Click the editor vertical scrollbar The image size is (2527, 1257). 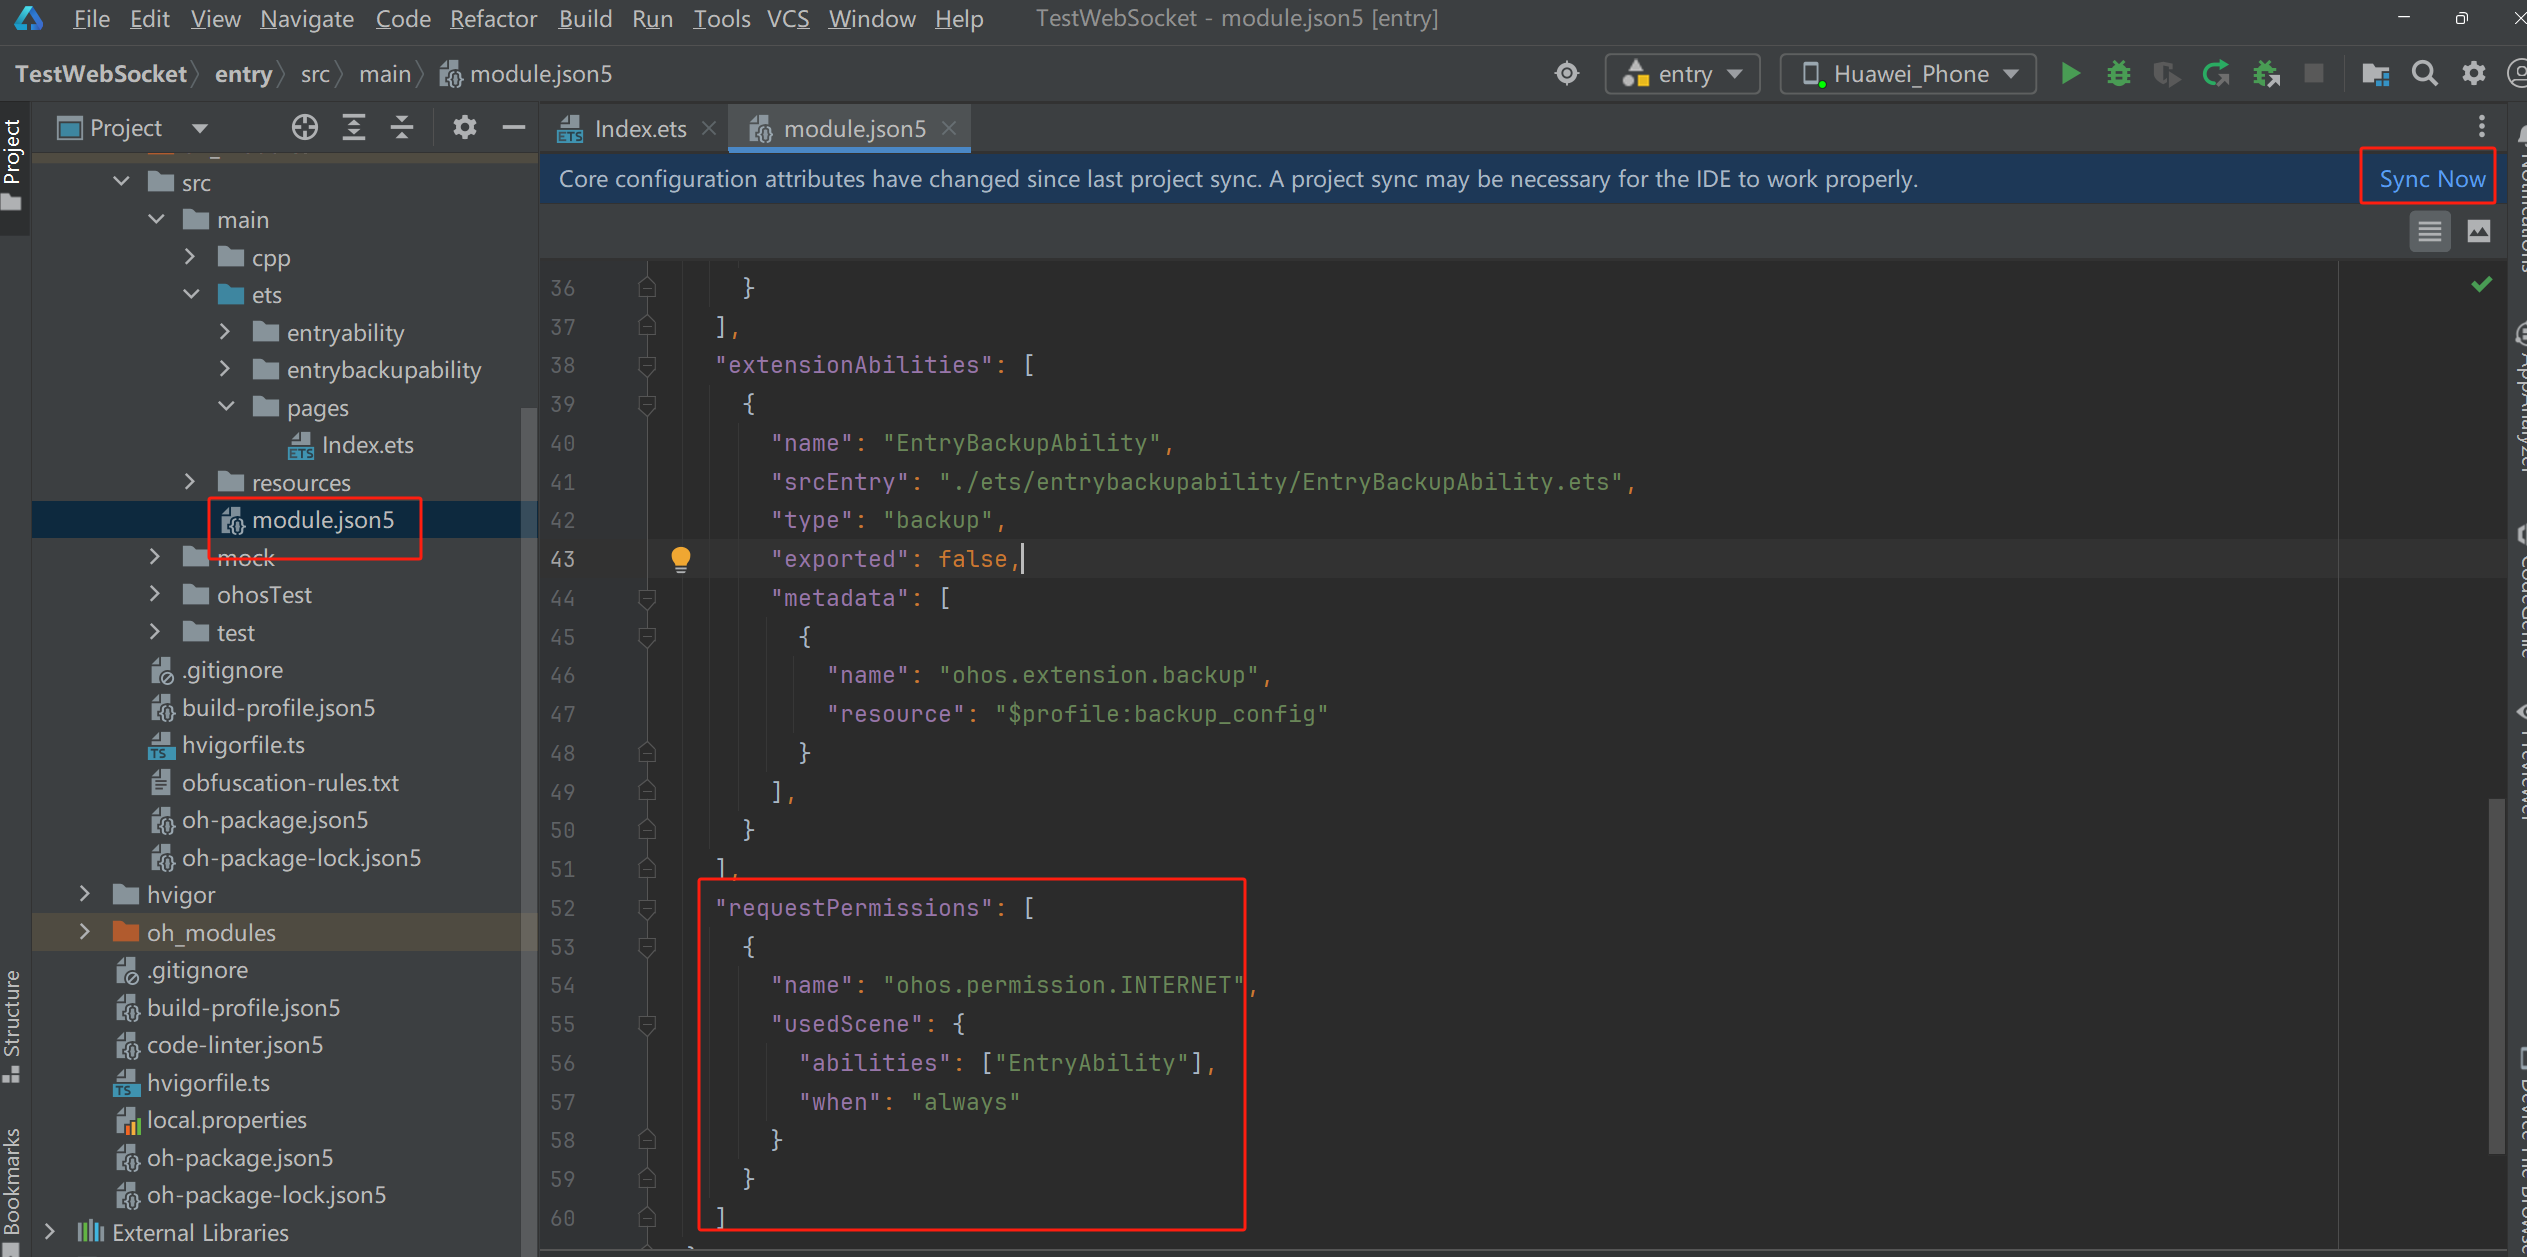(2496, 975)
